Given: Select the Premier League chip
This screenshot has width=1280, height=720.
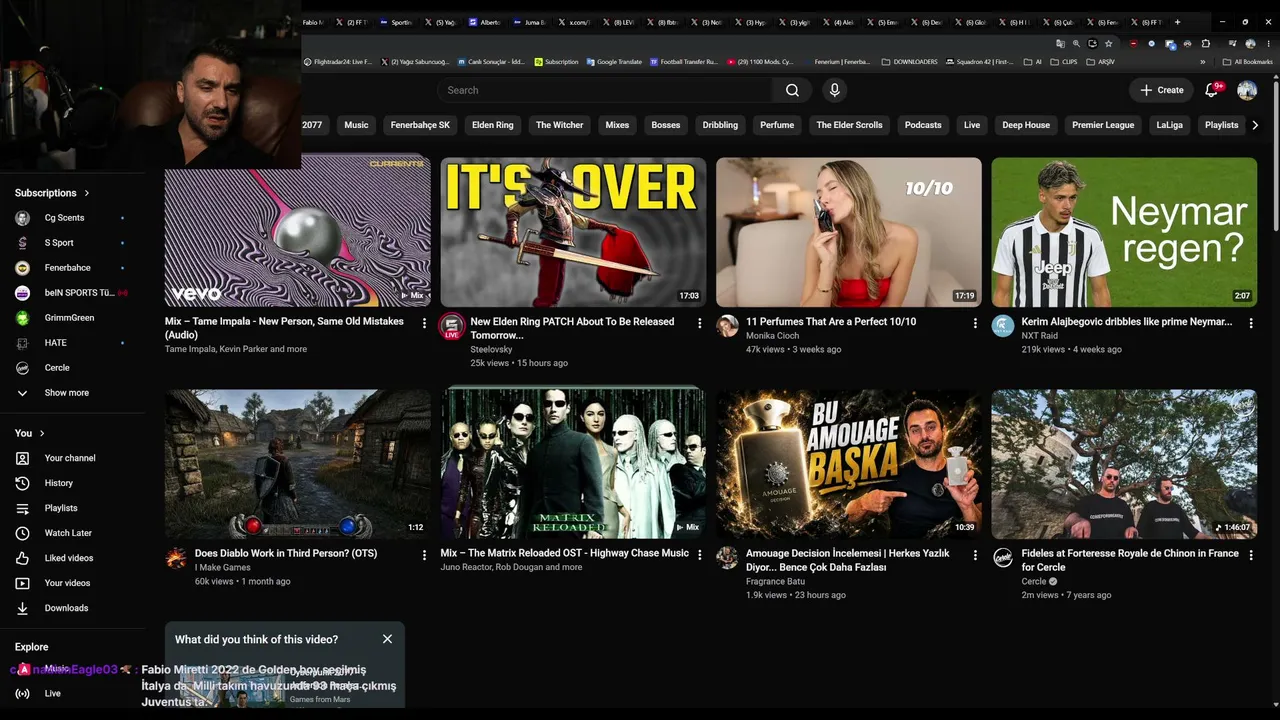Looking at the screenshot, I should click(x=1103, y=125).
